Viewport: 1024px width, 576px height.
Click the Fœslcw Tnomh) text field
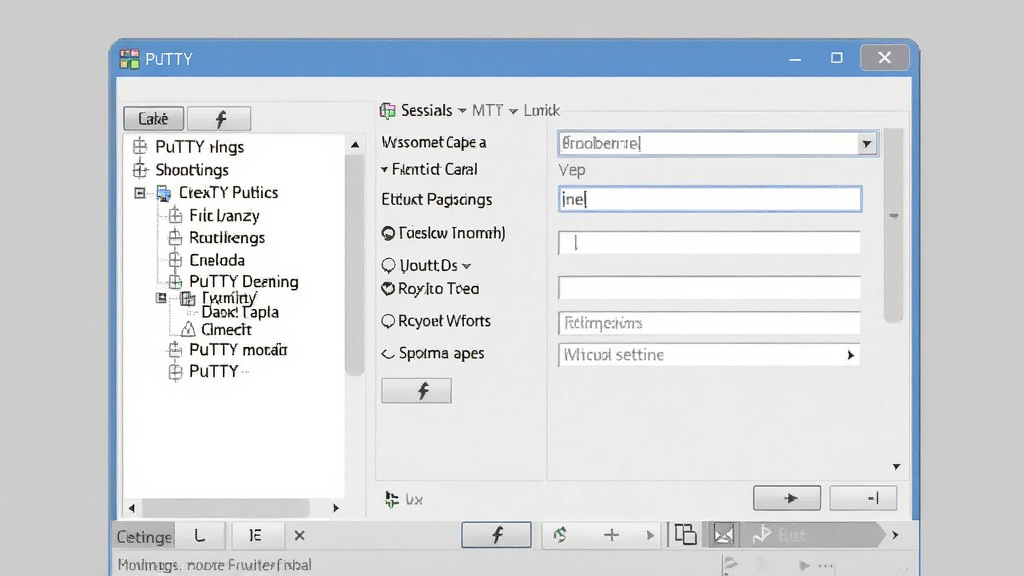[709, 242]
